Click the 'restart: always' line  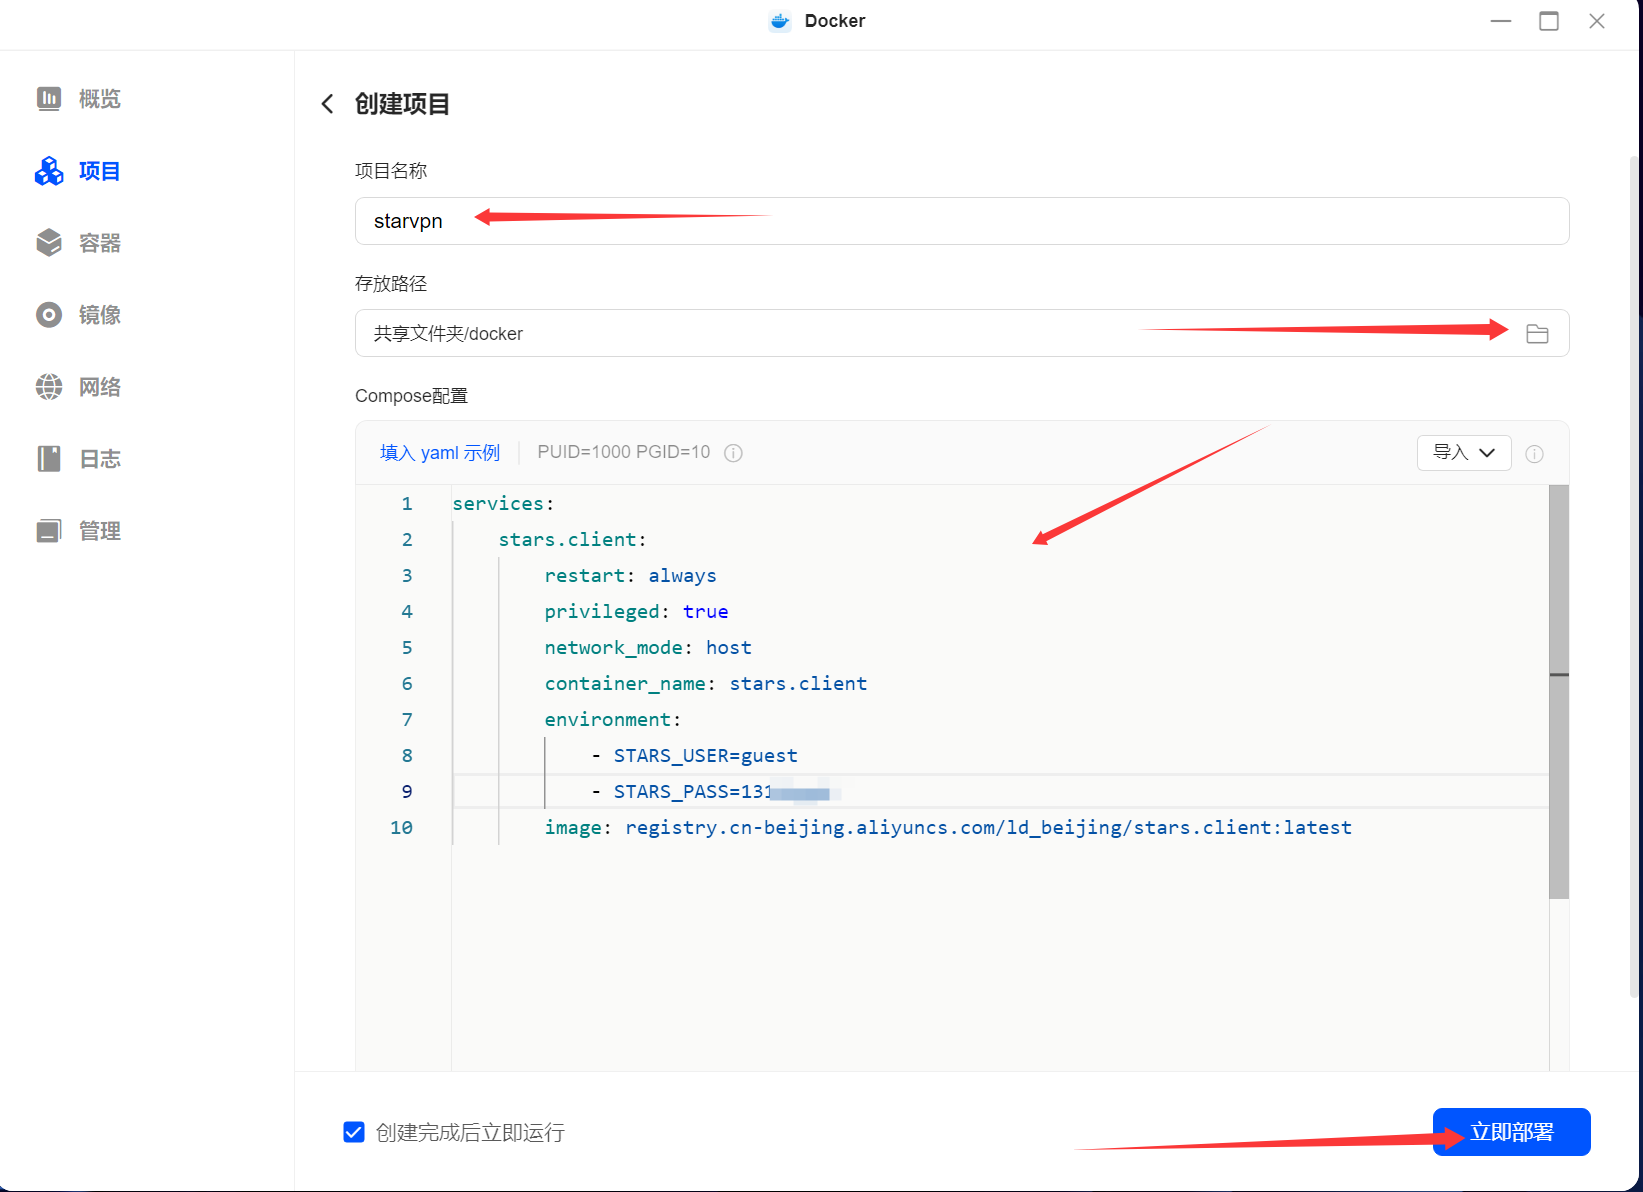click(x=630, y=576)
